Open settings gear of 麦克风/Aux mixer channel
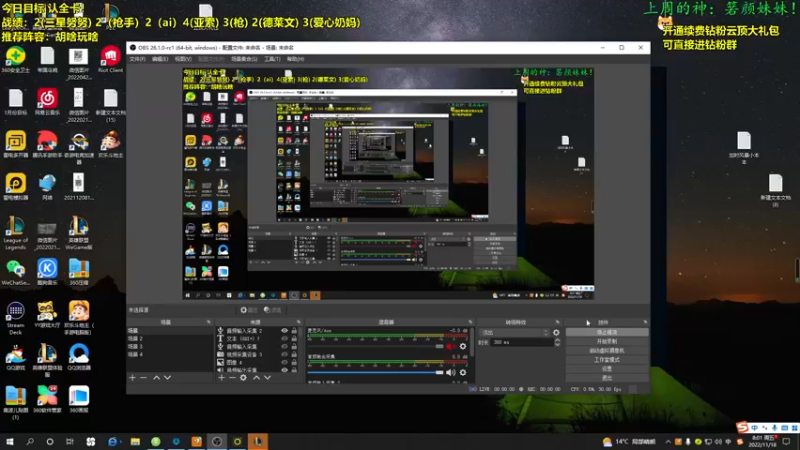The image size is (800, 450). click(x=463, y=346)
